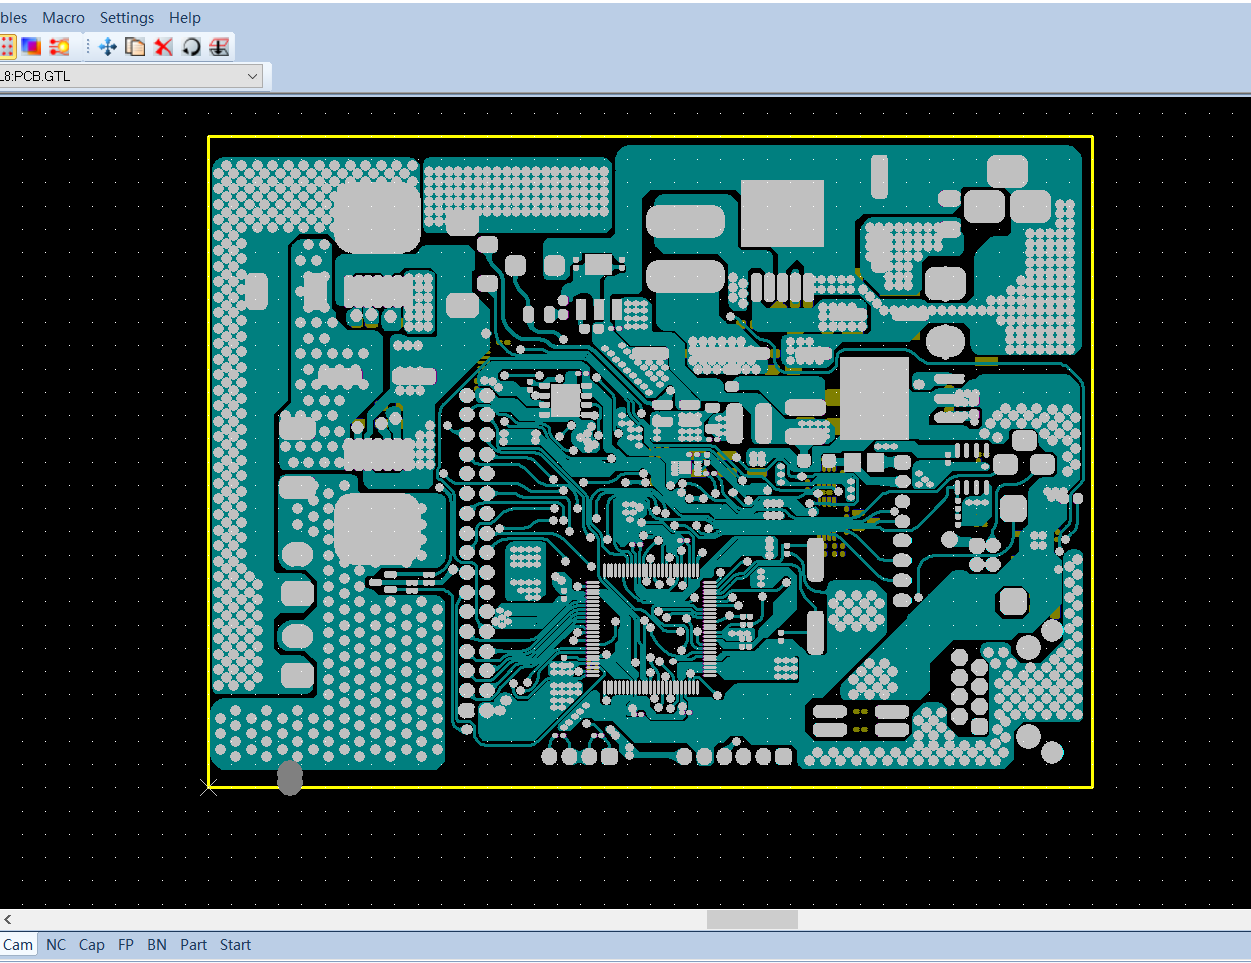Screen dimensions: 1251x963
Task: Click the move-to-layer down arrow icon
Action: pos(219,46)
